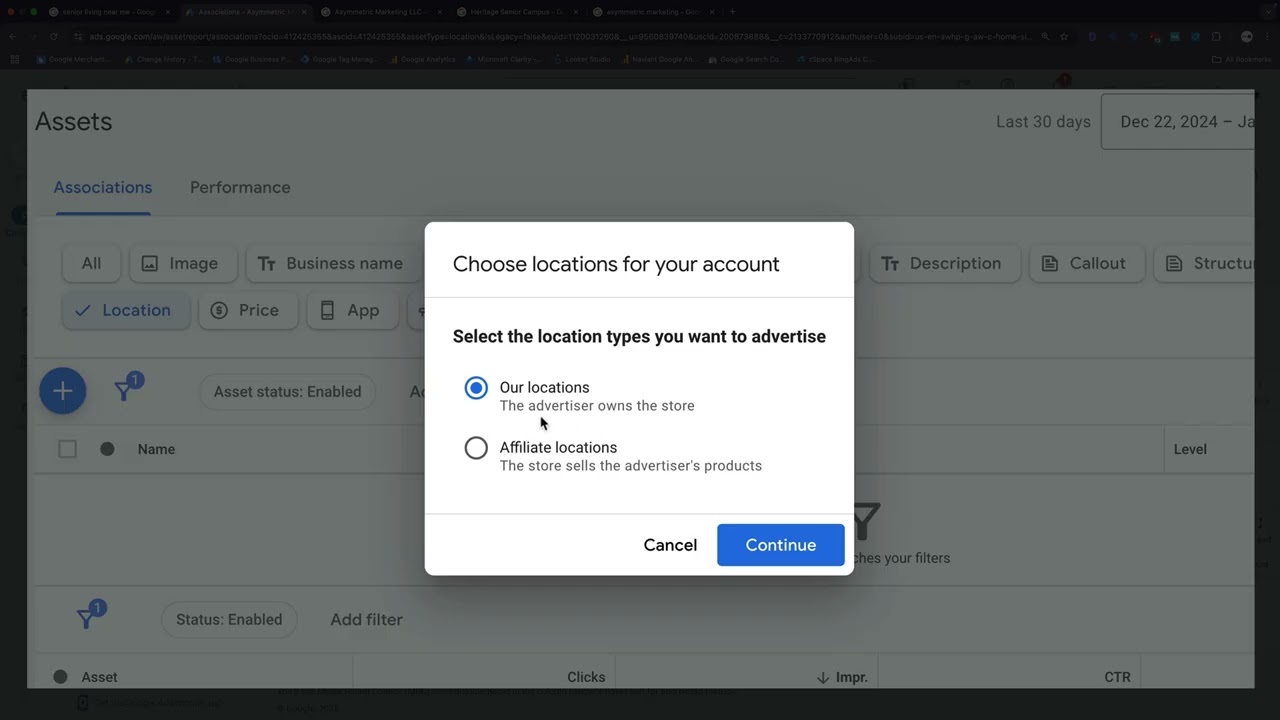Click the Status: Enabled filter chip
Screen dimensions: 1280x720
click(229, 619)
